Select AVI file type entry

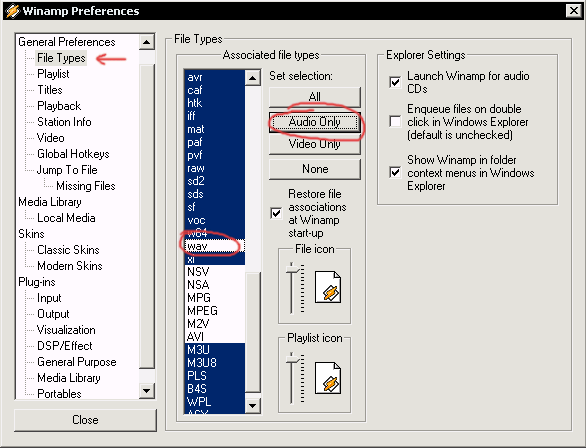pos(215,337)
